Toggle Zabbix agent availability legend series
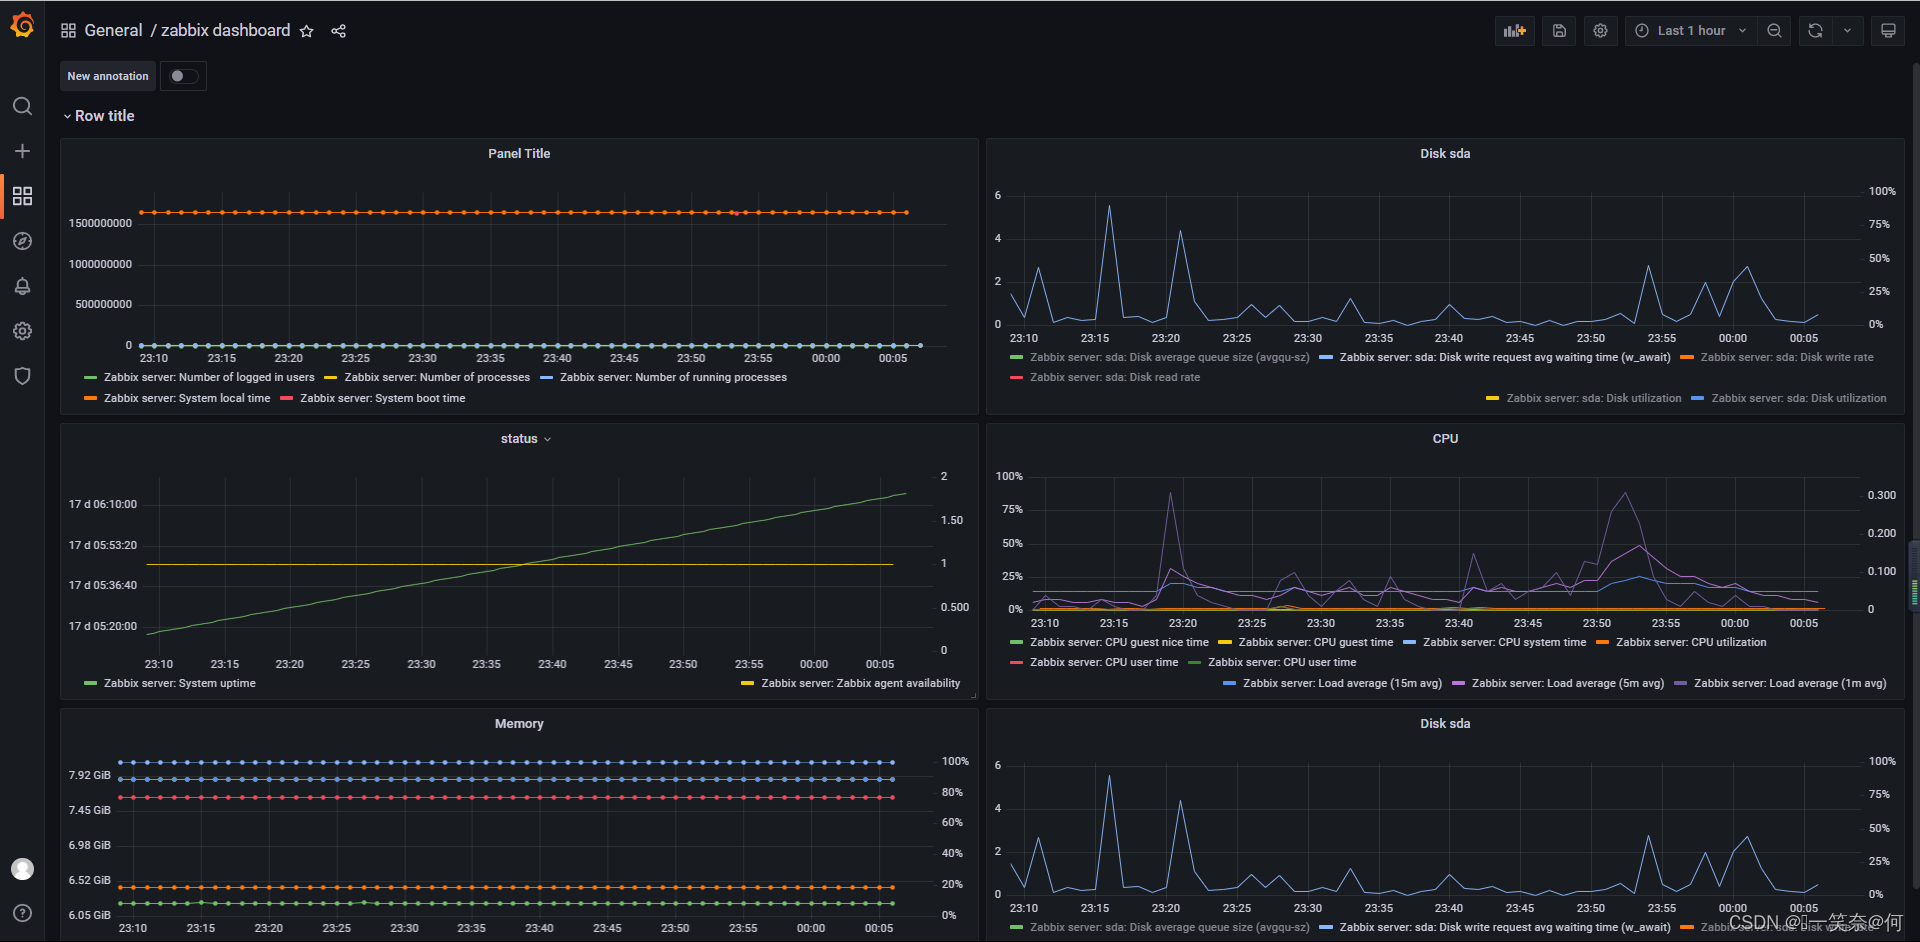Viewport: 1920px width, 942px height. (x=861, y=684)
